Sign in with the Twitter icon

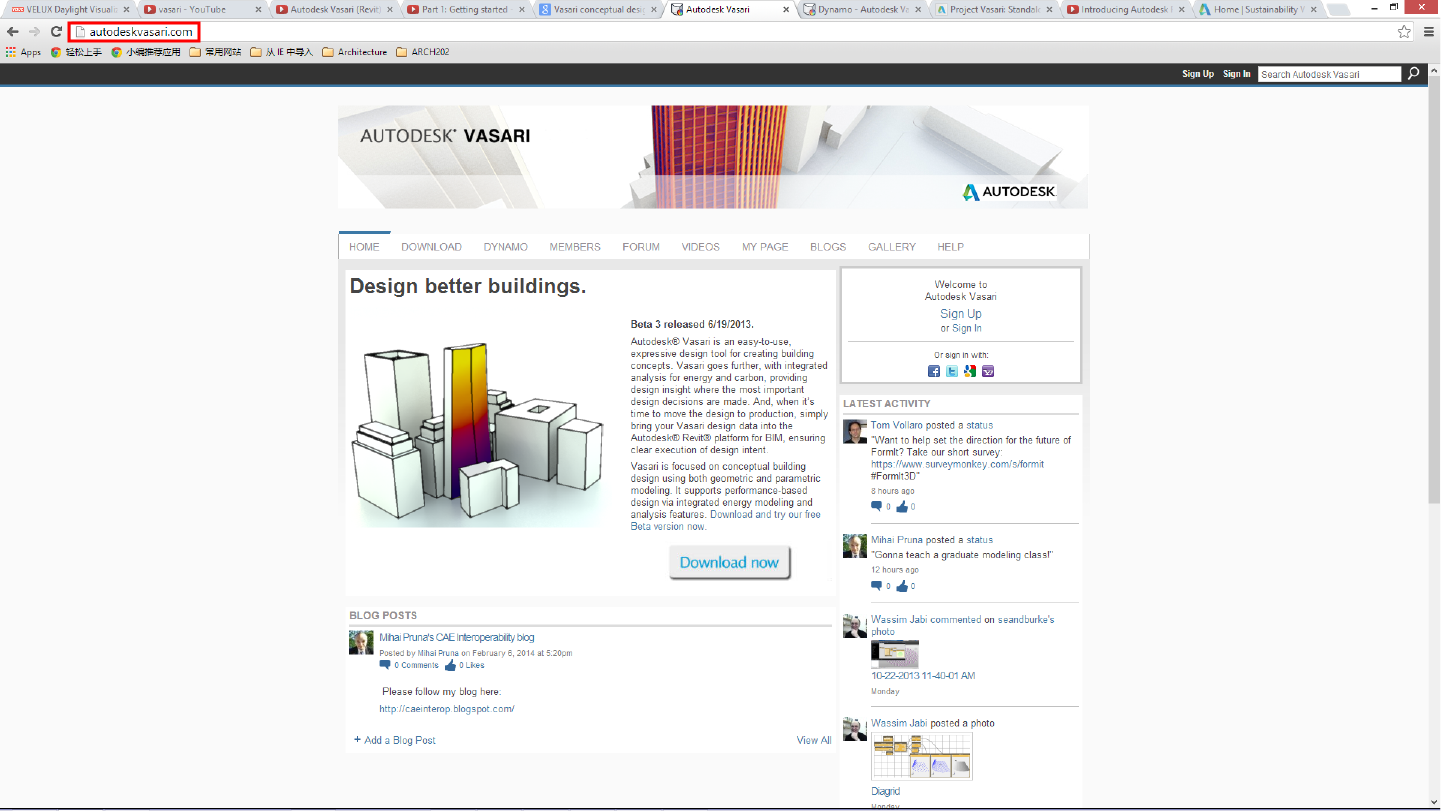(x=952, y=371)
